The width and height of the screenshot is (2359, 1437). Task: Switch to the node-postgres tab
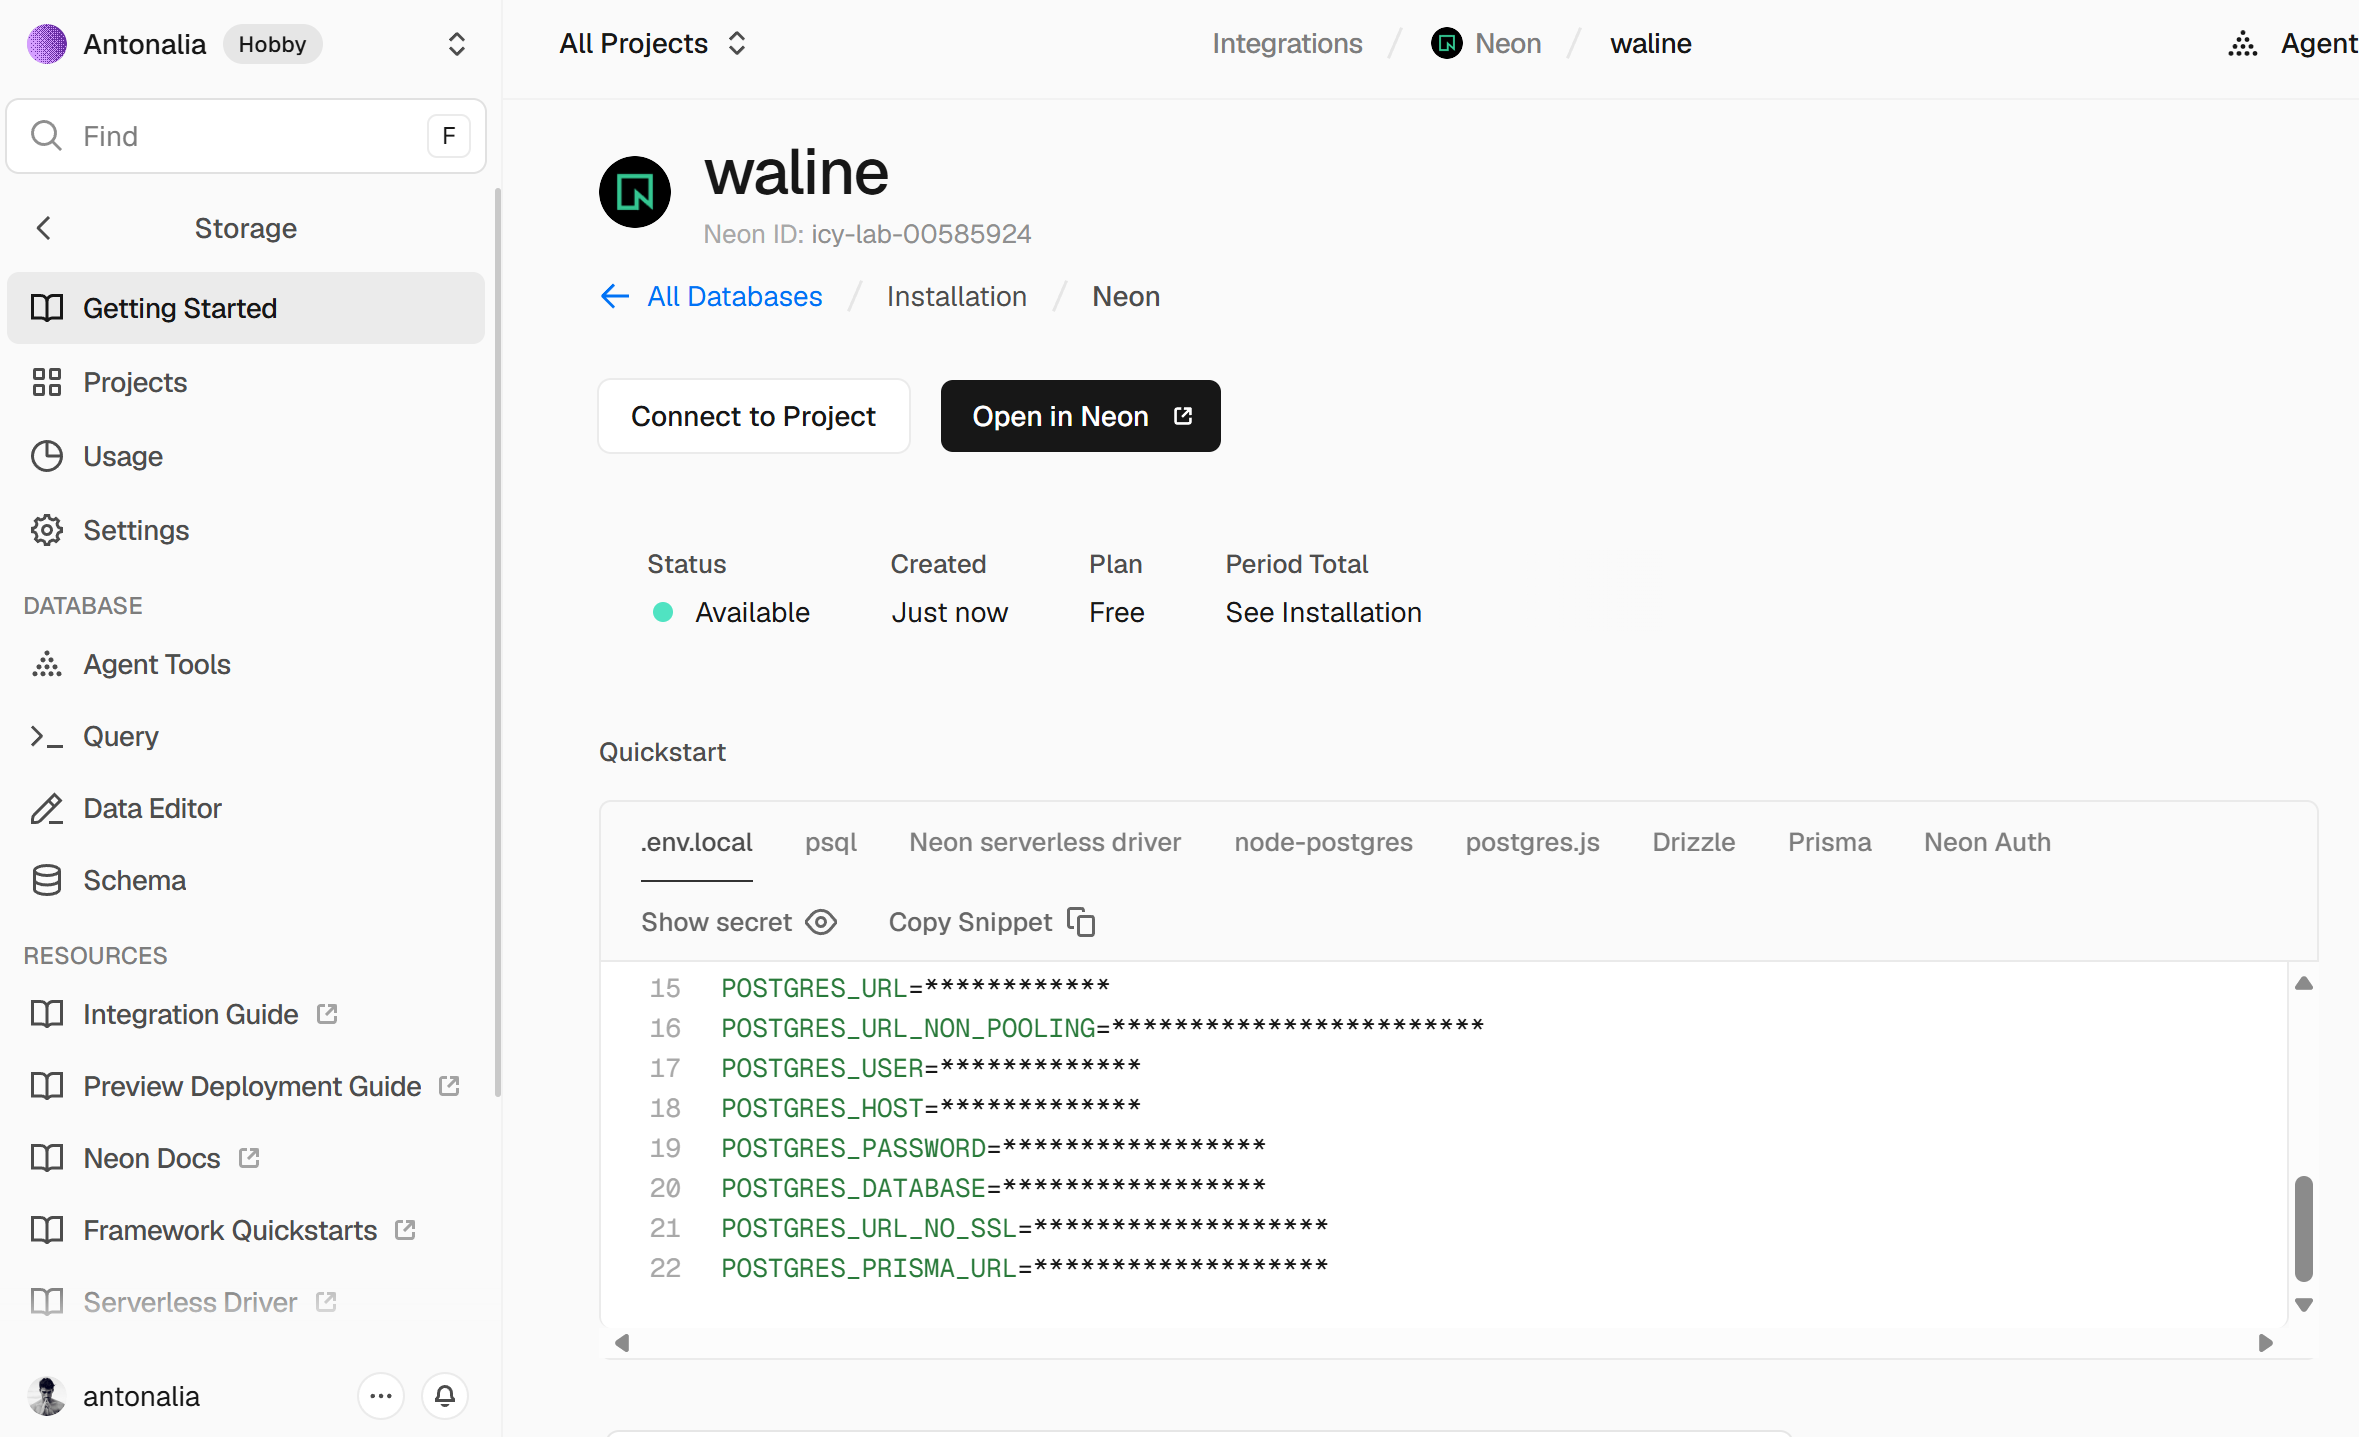pyautogui.click(x=1324, y=842)
